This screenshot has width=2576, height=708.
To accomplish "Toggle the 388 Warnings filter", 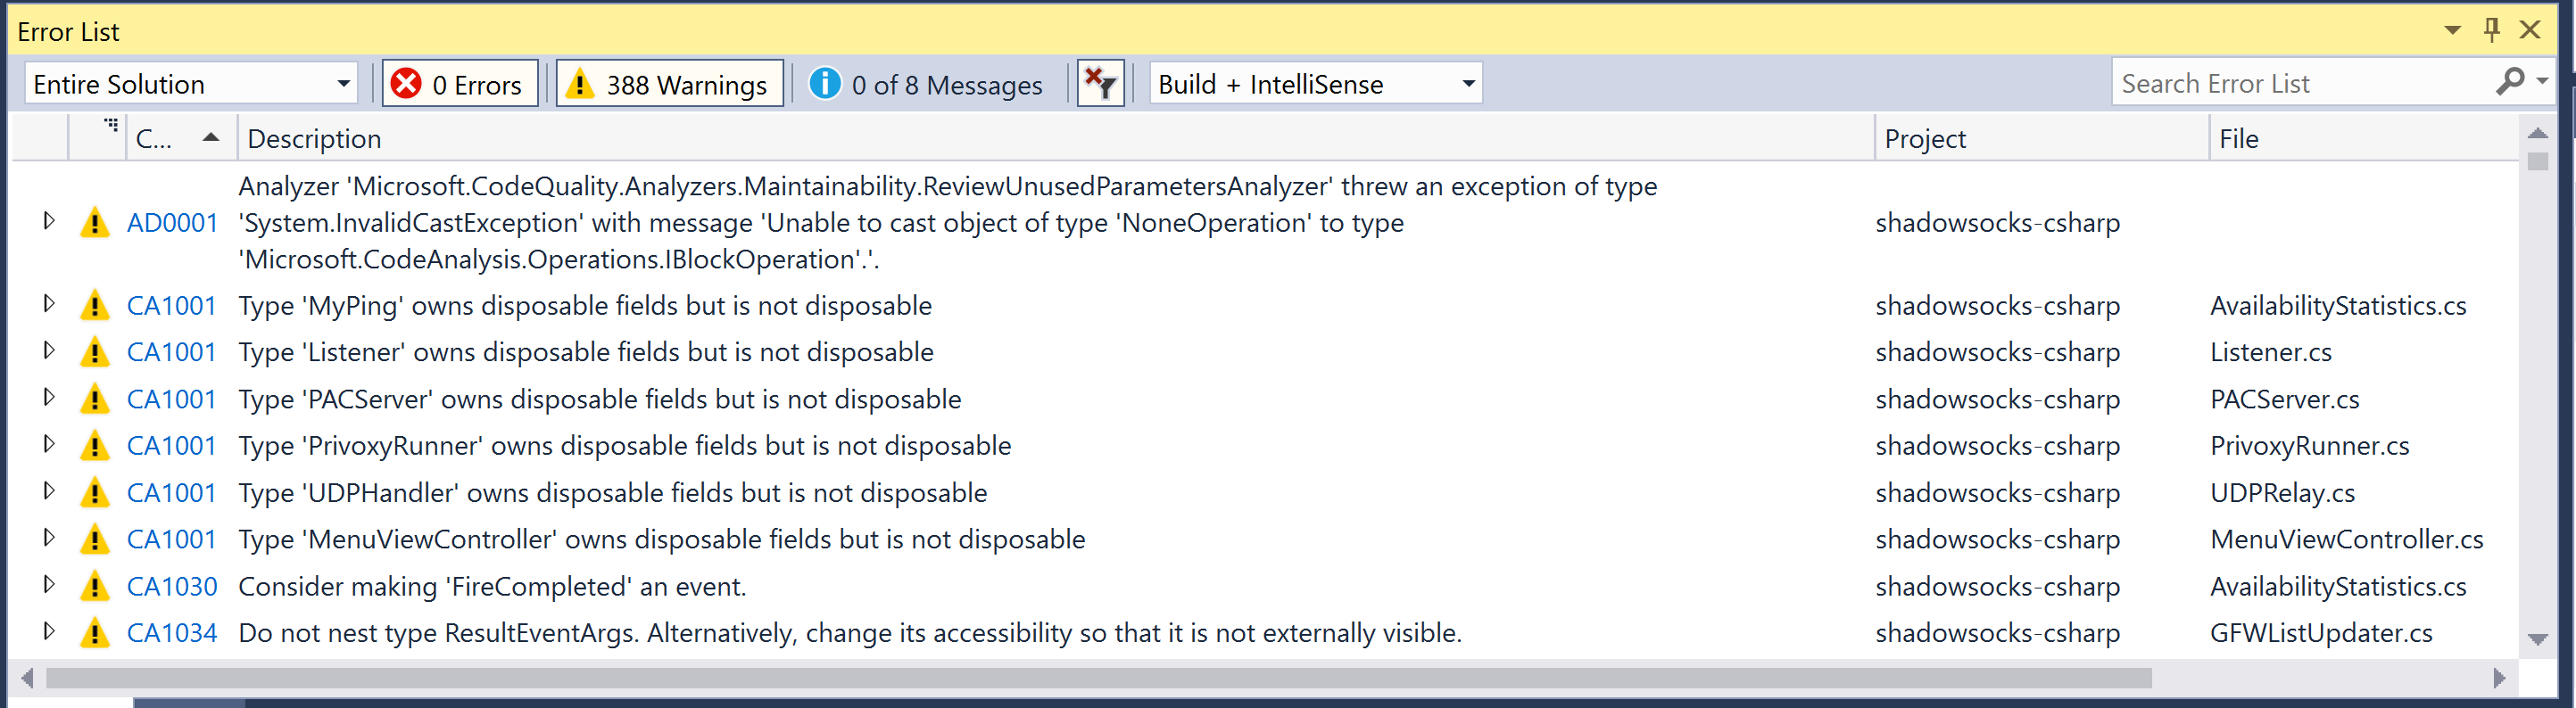I will tap(668, 83).
